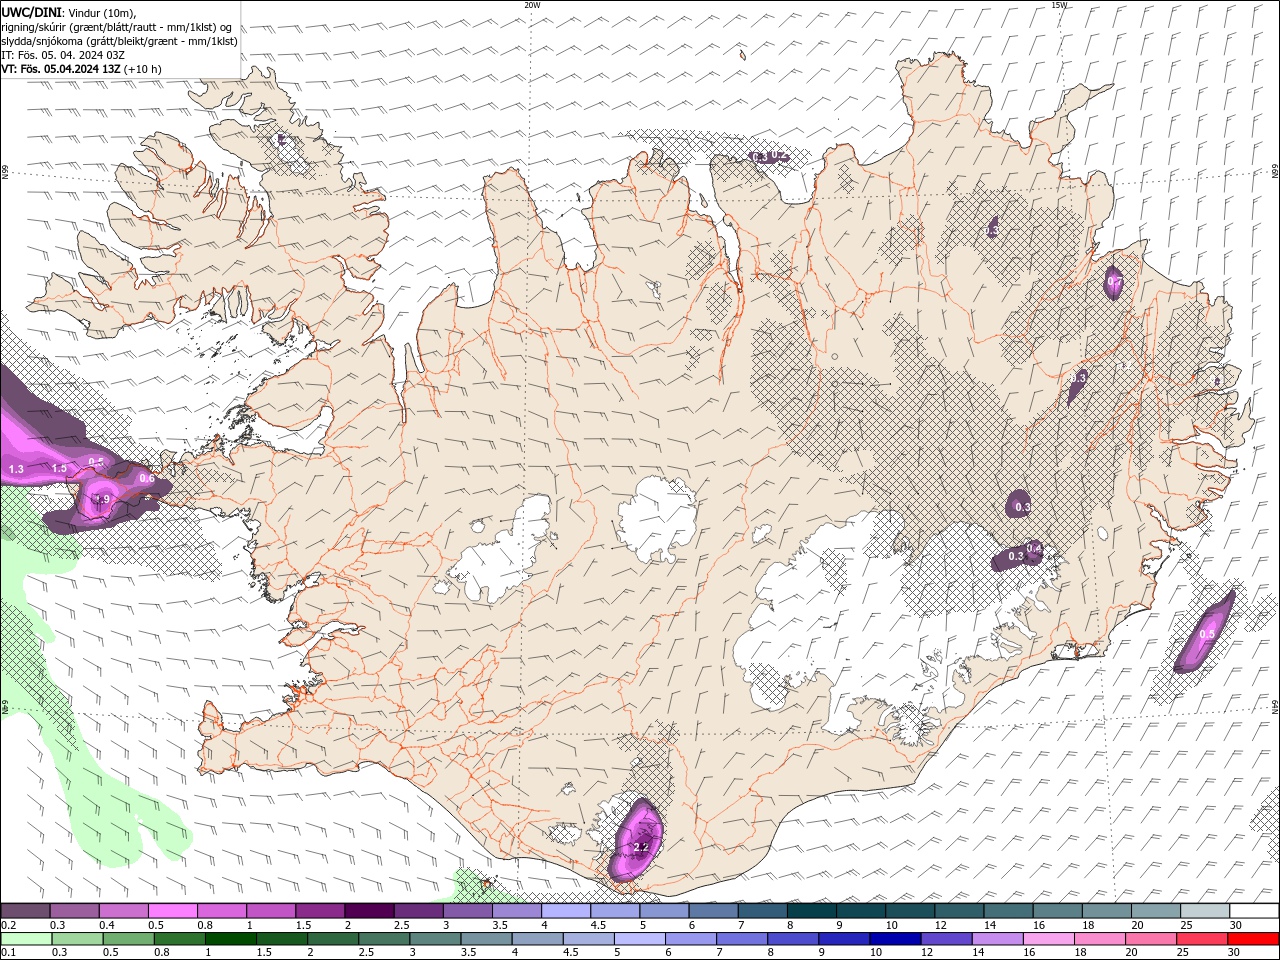The height and width of the screenshot is (960, 1280).
Task: Click the '0.6' value on the western peninsula tip
Action: point(147,479)
